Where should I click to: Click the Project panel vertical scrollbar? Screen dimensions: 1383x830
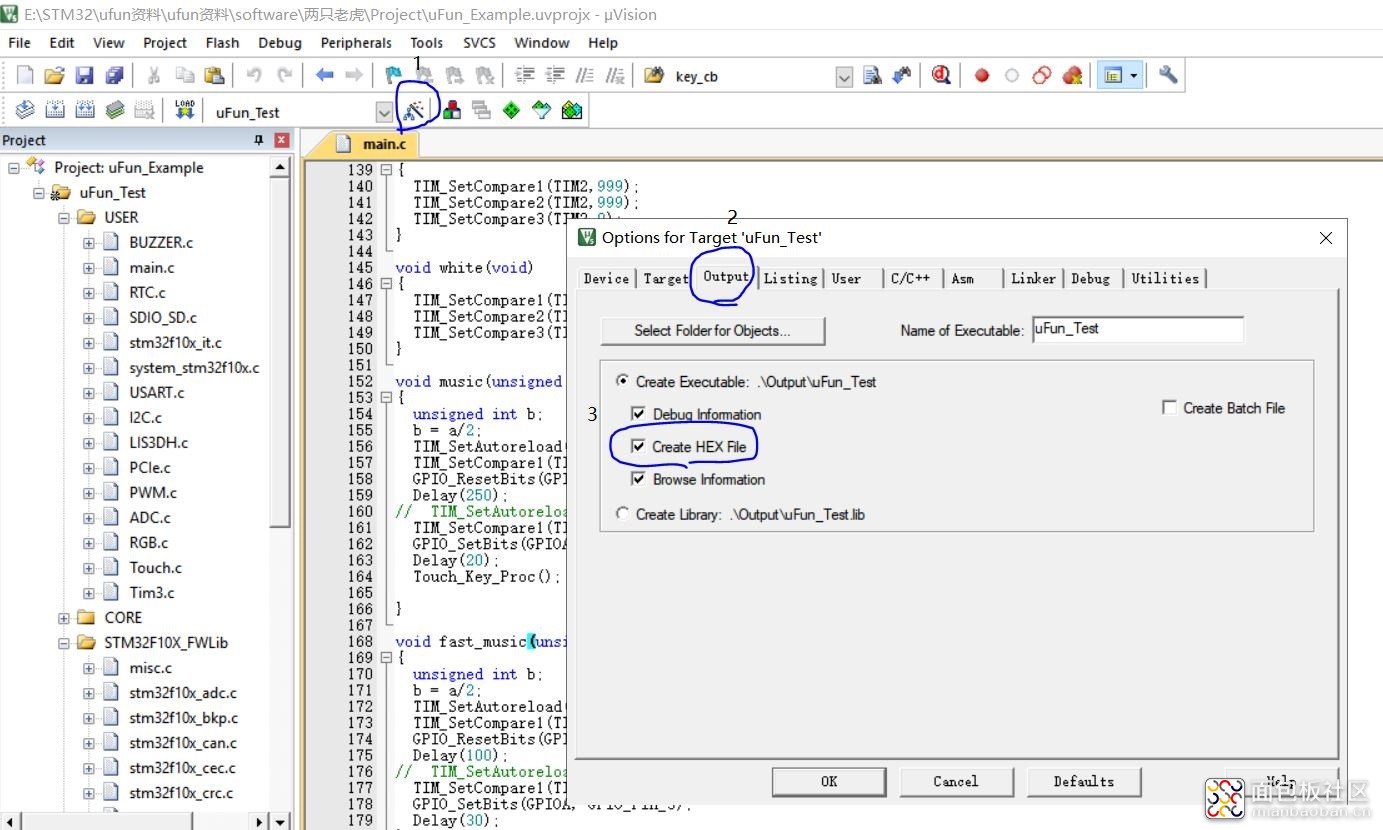[281, 490]
